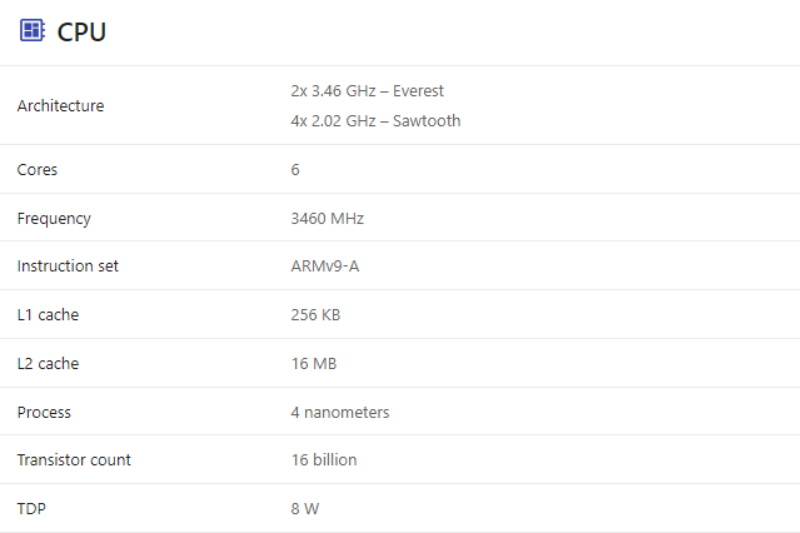Viewport: 800px width, 533px height.
Task: Click the ARMv9-A value
Action: coord(324,266)
